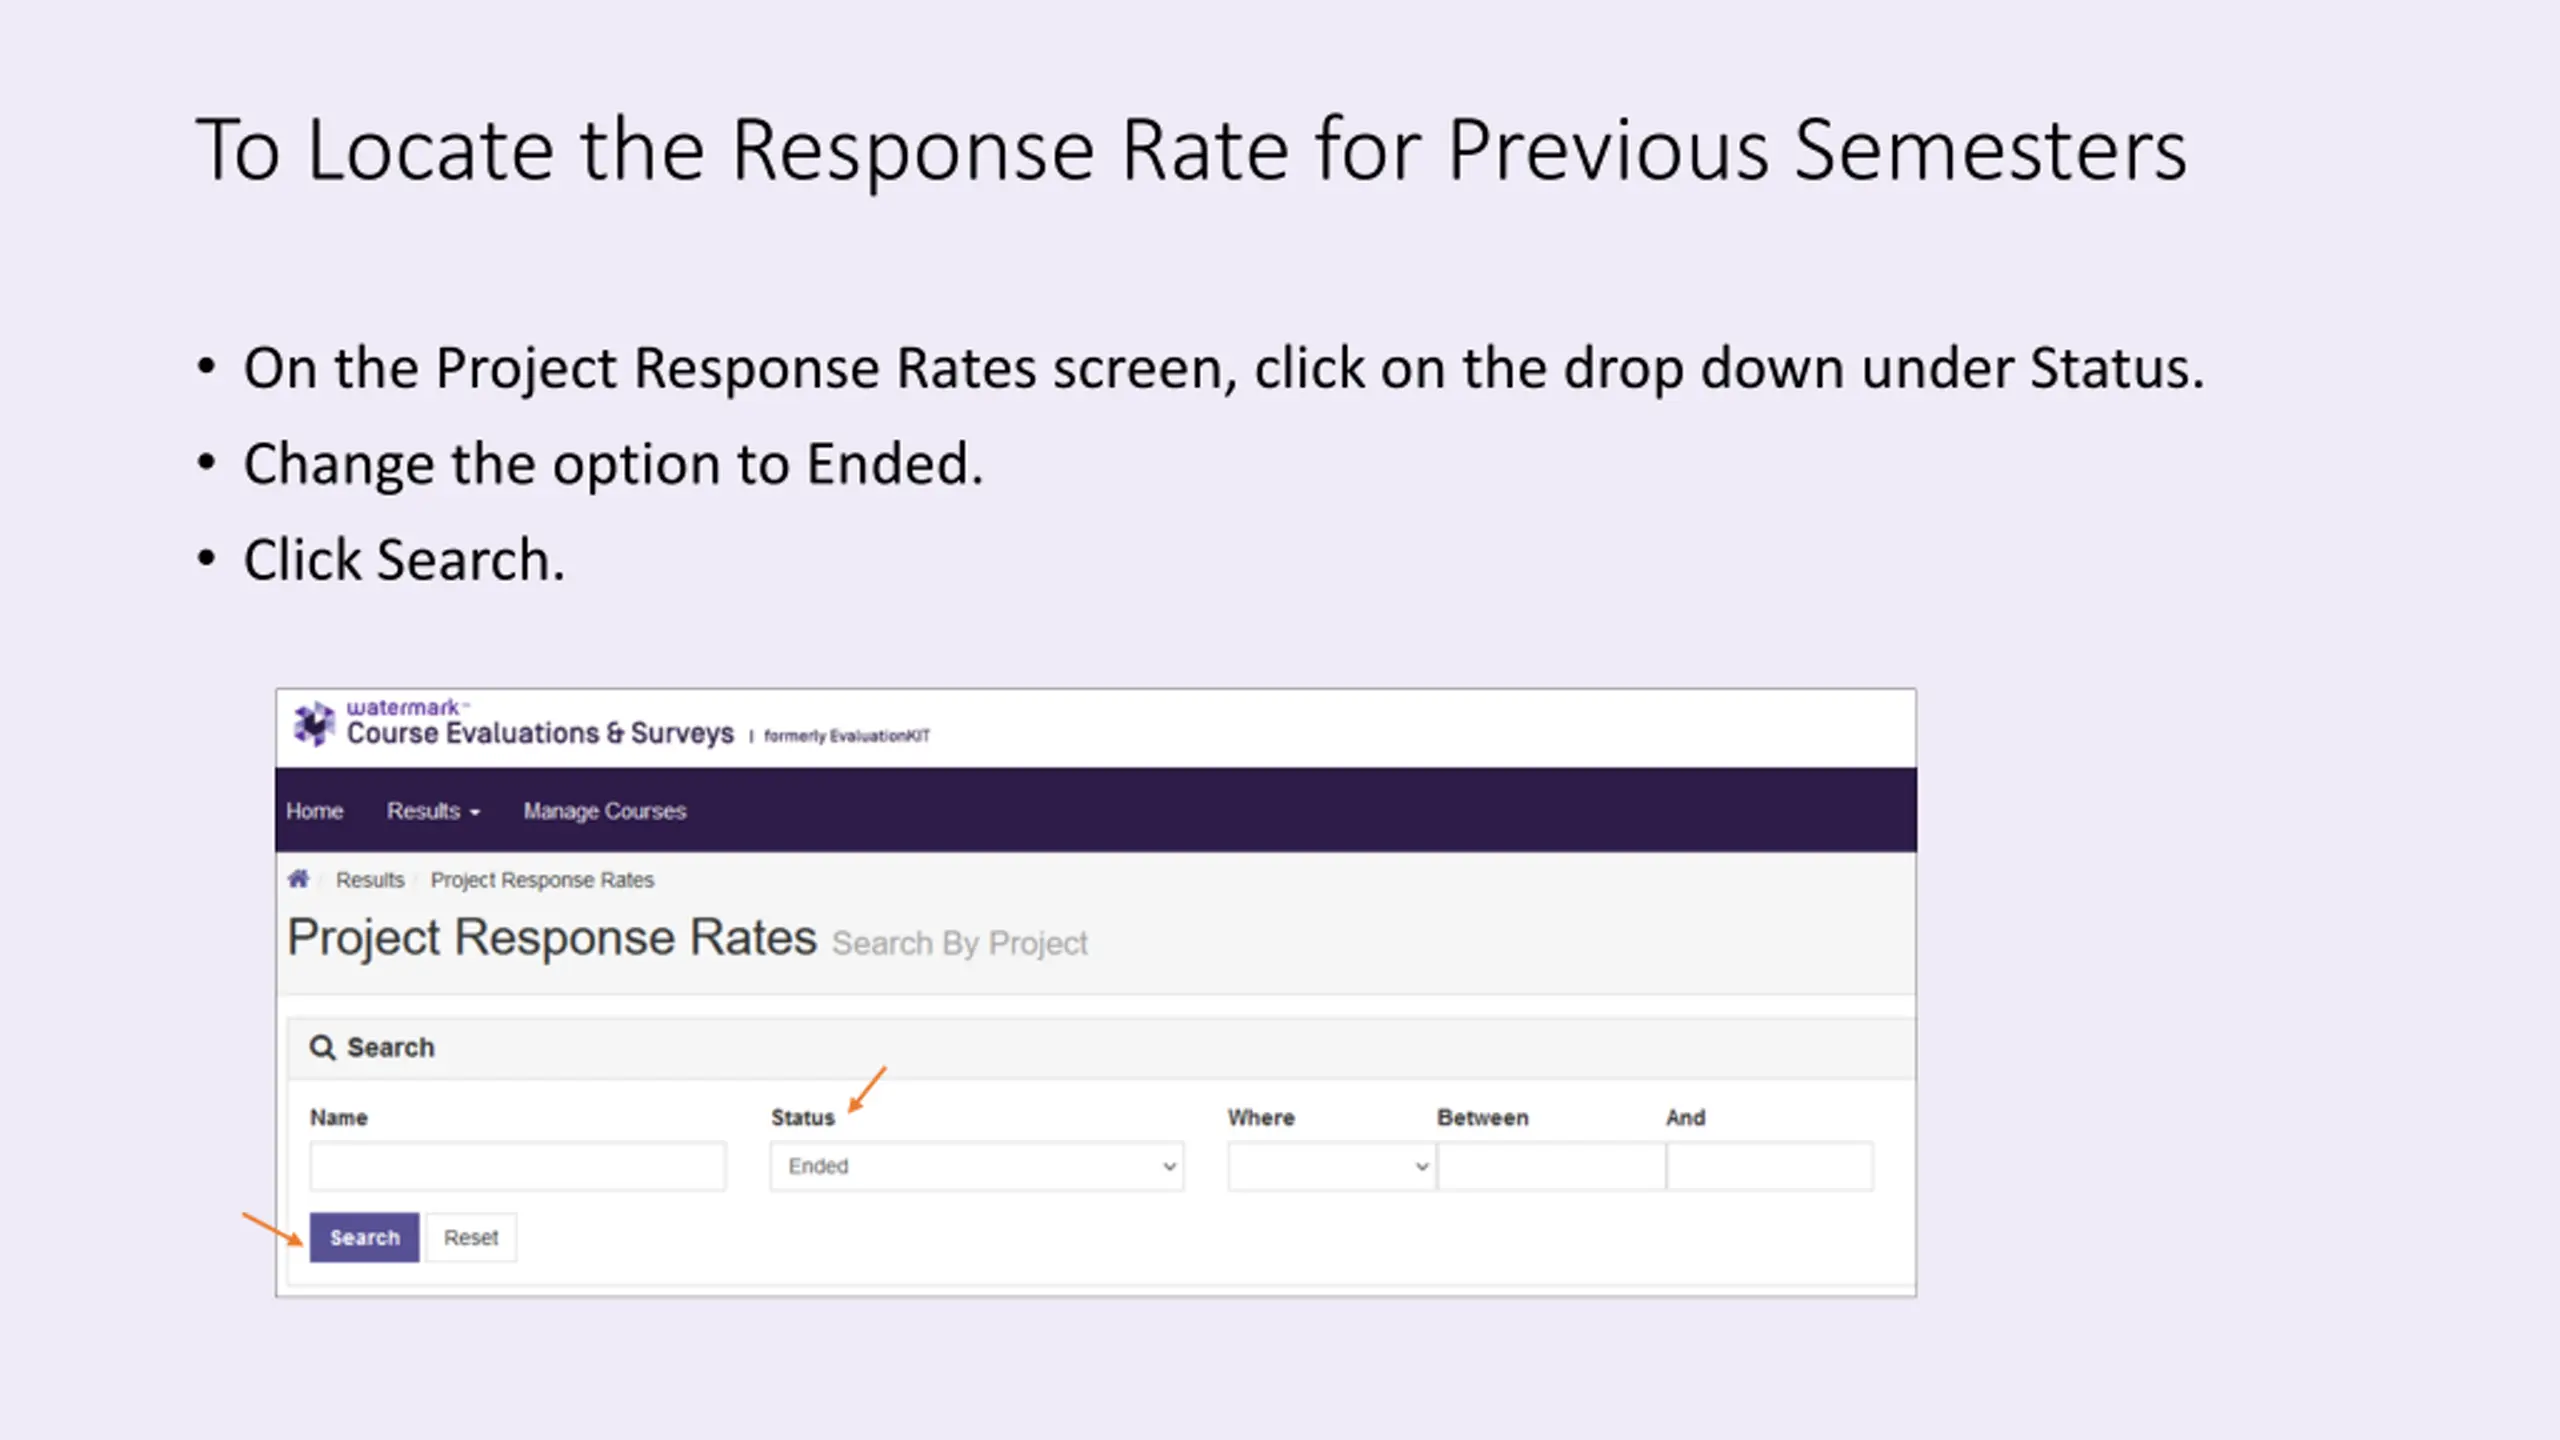Open the Status dropdown showing Ended
This screenshot has height=1440, width=2560.
coord(977,1166)
